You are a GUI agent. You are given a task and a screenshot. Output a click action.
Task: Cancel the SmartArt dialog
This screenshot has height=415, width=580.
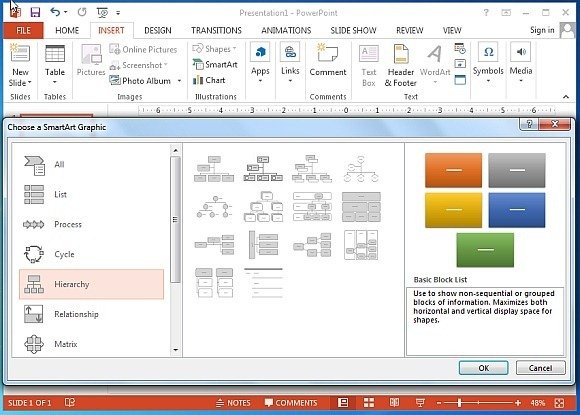tap(540, 368)
